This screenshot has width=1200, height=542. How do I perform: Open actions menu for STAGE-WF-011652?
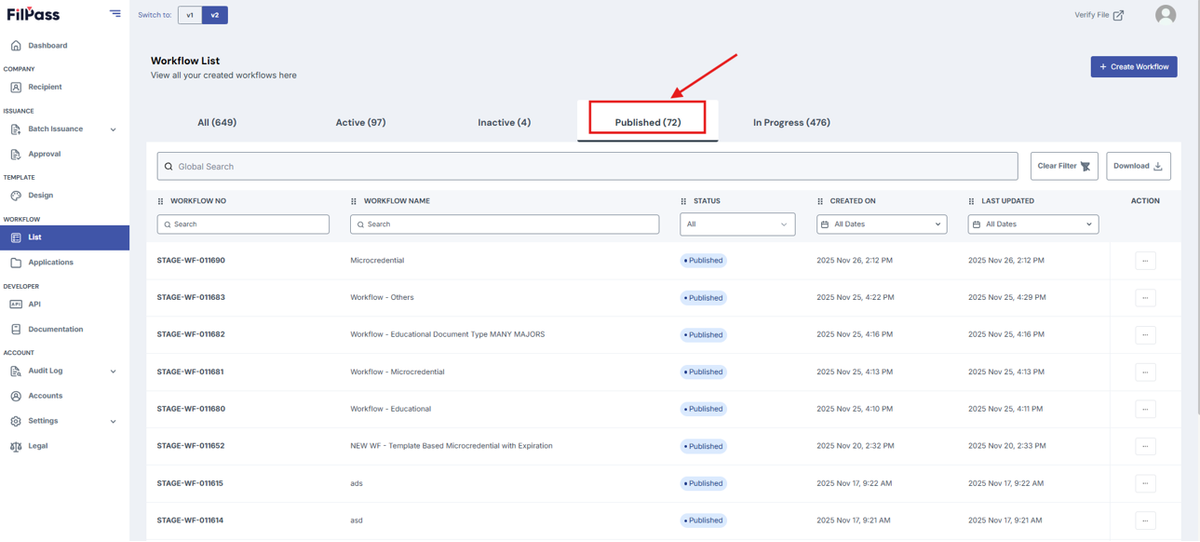tap(1145, 446)
